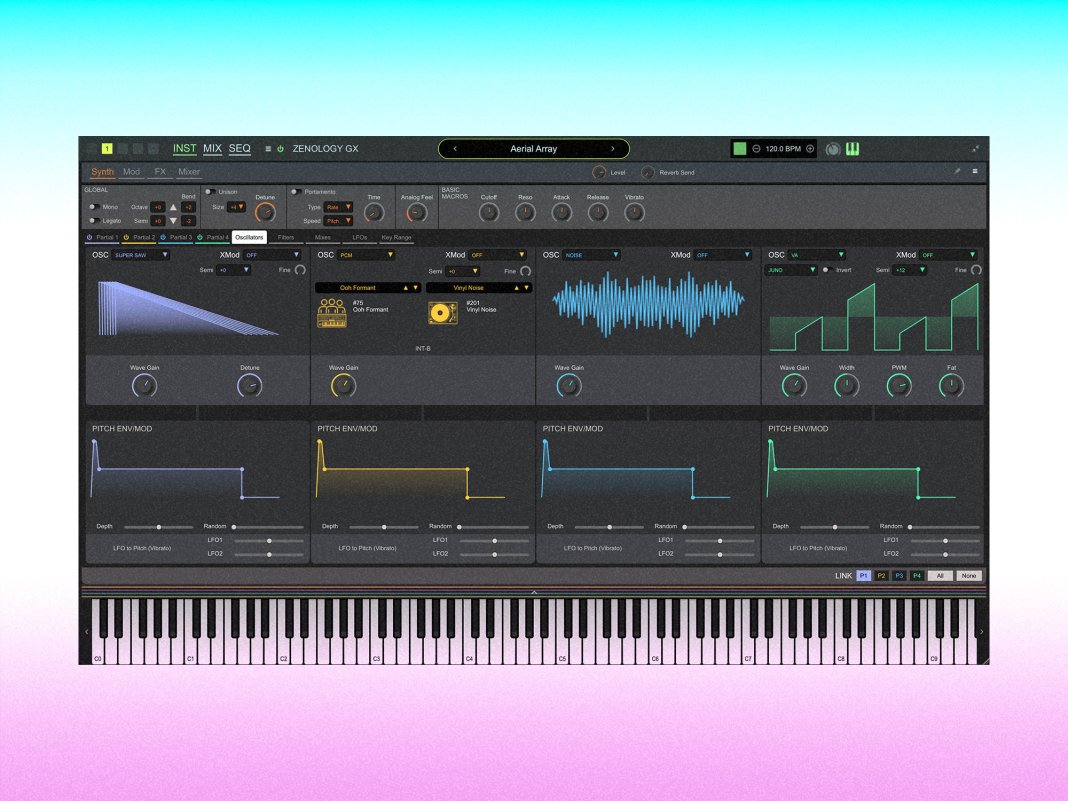
Task: Click the ZENOLOGY GX power icon
Action: pos(280,149)
